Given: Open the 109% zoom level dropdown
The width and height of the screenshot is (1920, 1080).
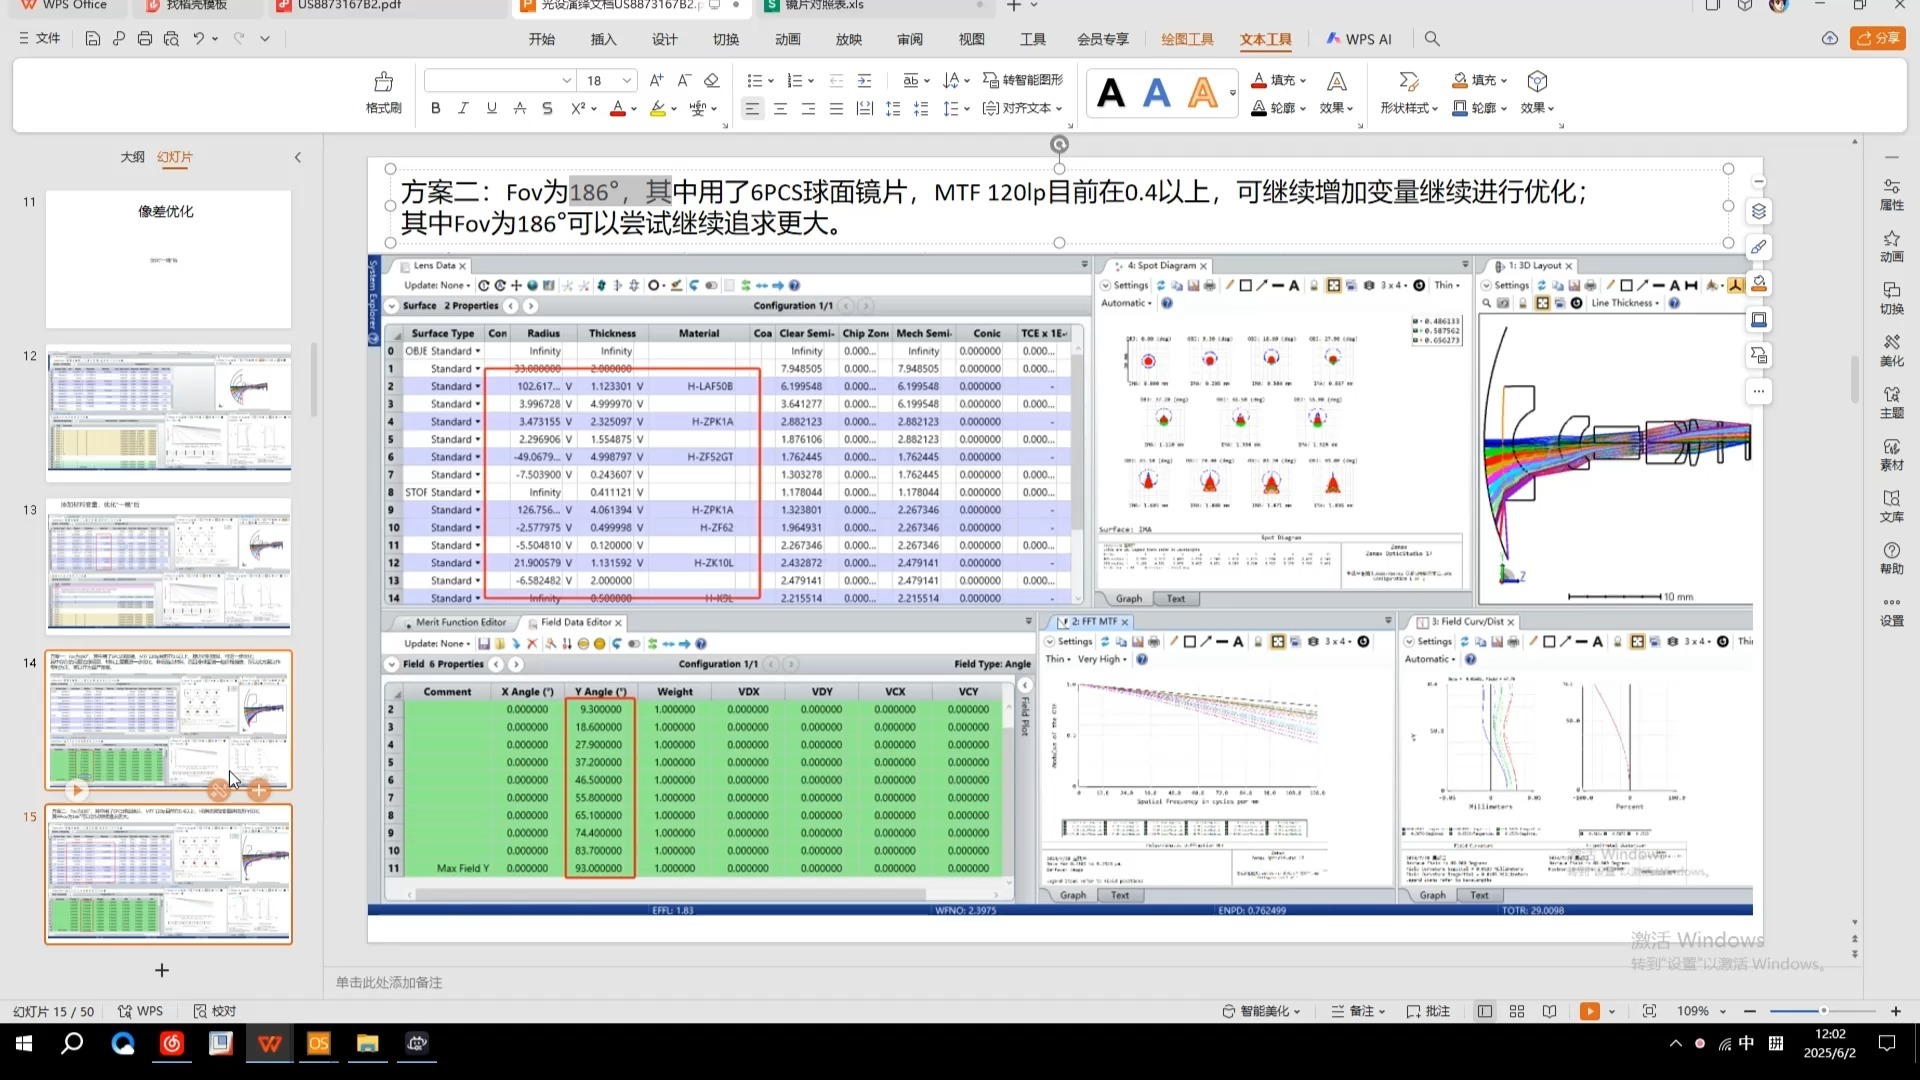Looking at the screenshot, I should click(1723, 1011).
